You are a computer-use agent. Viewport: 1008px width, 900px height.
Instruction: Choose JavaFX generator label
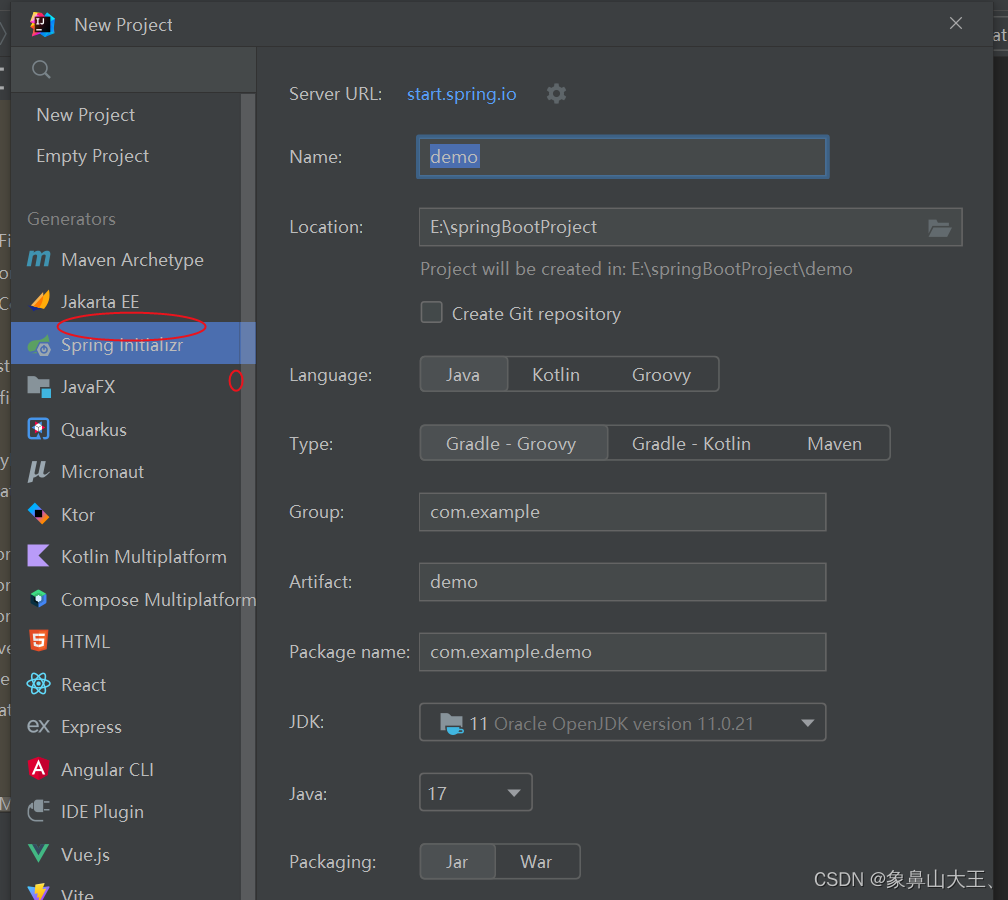click(88, 387)
